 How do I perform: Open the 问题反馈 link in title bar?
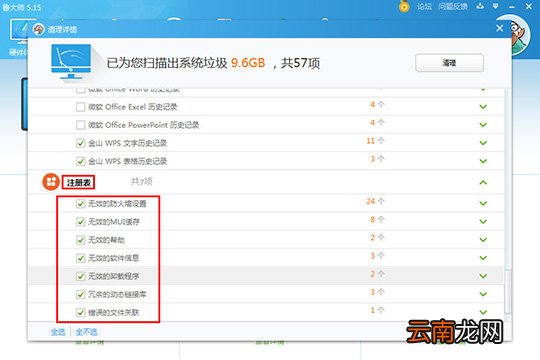click(x=453, y=6)
